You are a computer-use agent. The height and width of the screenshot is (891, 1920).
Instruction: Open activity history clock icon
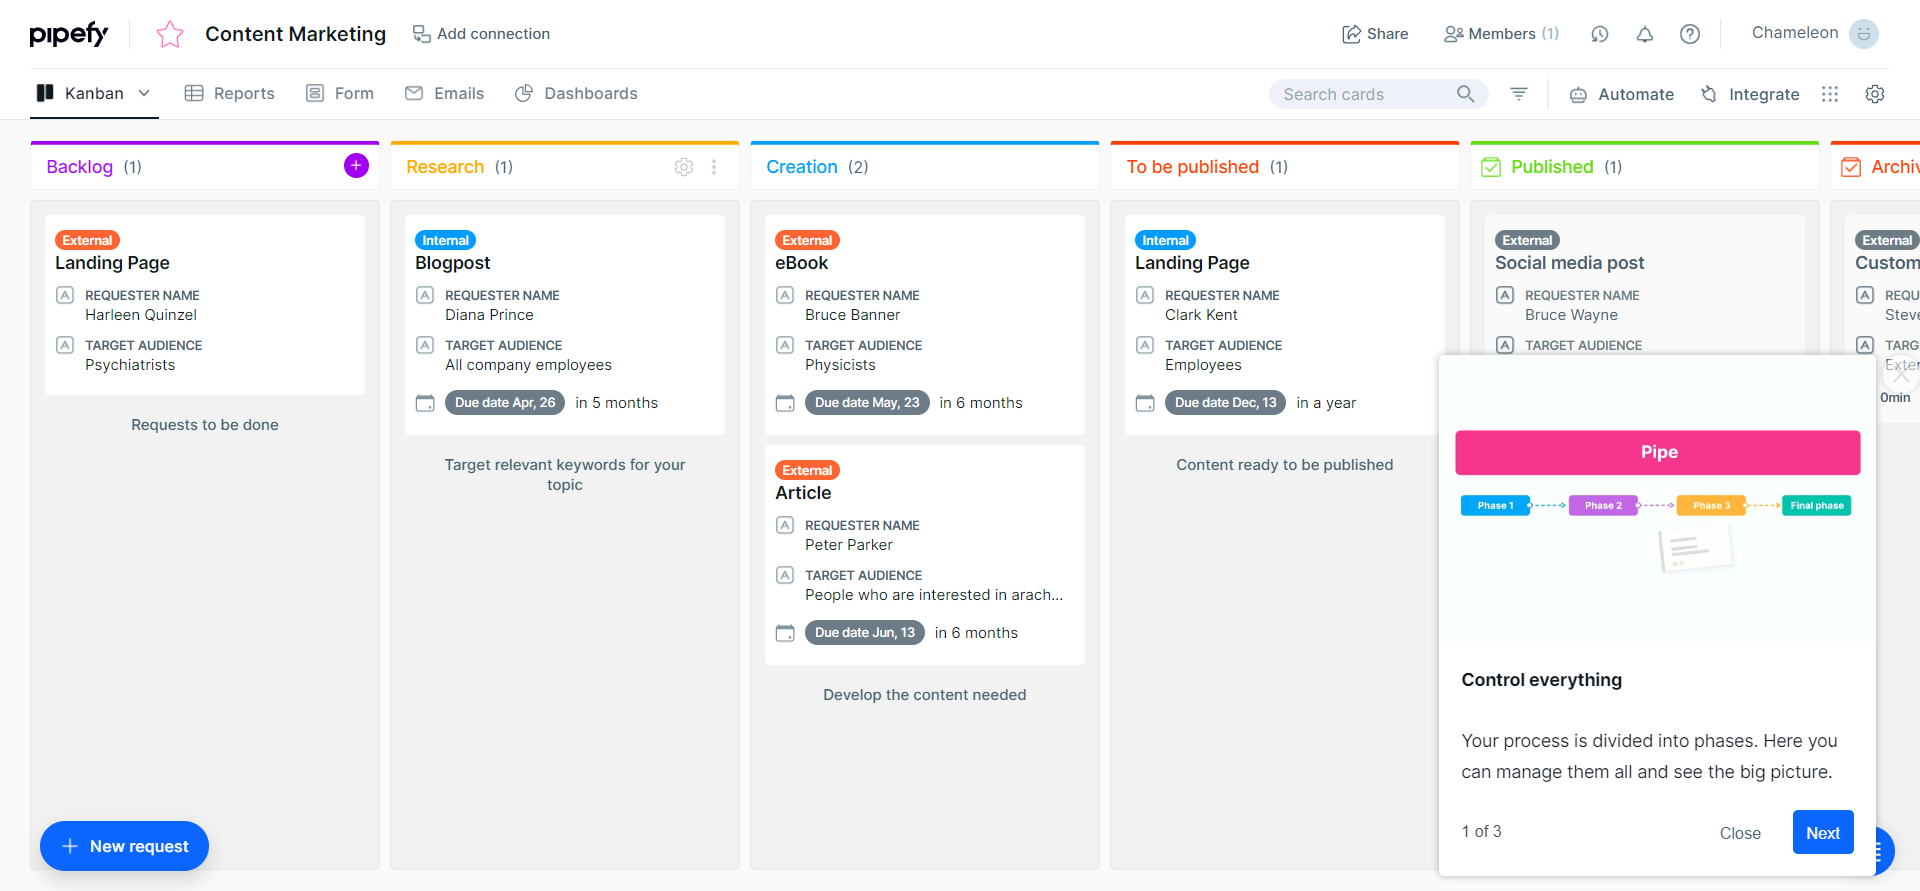(x=1600, y=34)
